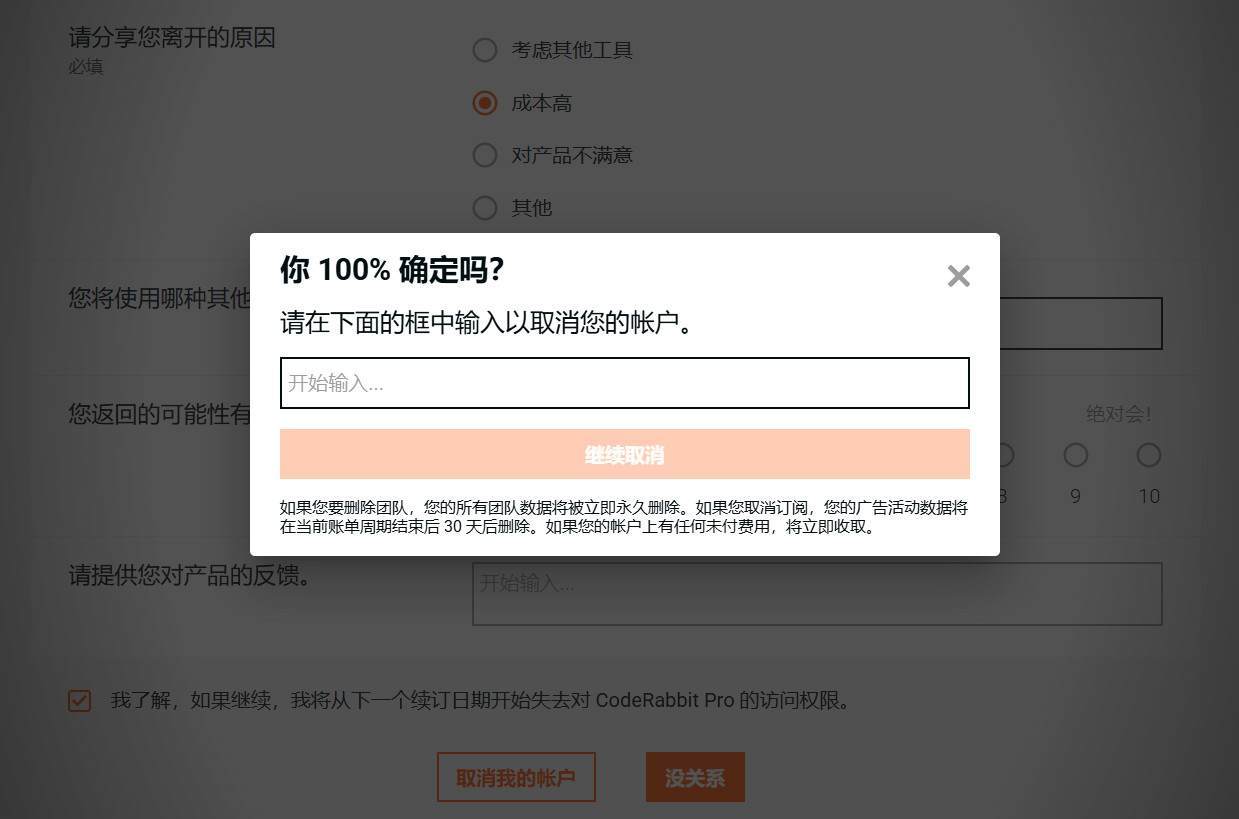Toggle the '我了解' acknowledgment checkbox

(x=80, y=701)
